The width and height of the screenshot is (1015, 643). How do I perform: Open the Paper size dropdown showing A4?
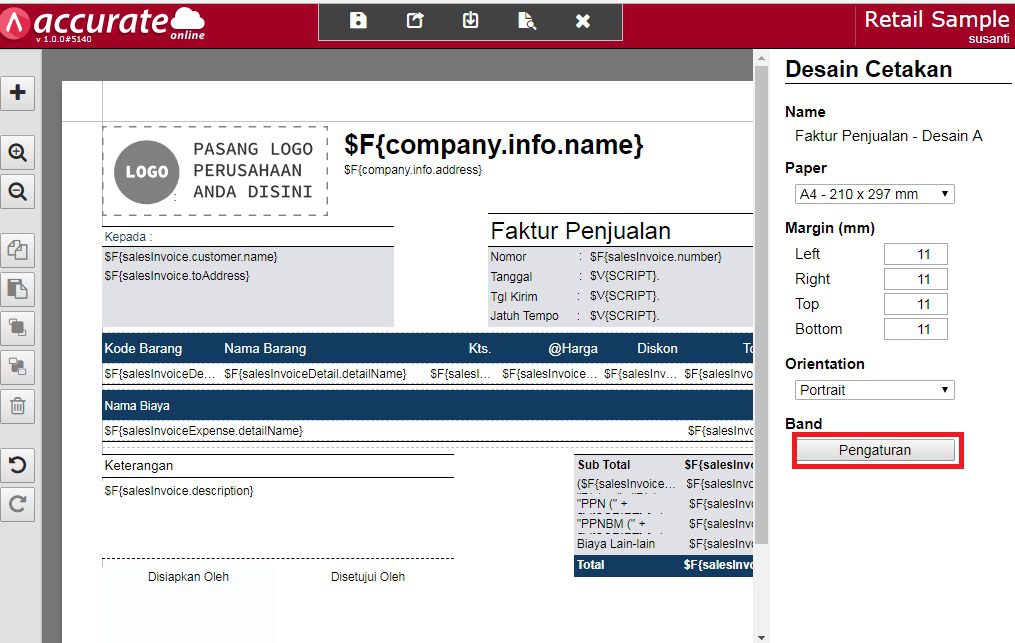point(872,193)
